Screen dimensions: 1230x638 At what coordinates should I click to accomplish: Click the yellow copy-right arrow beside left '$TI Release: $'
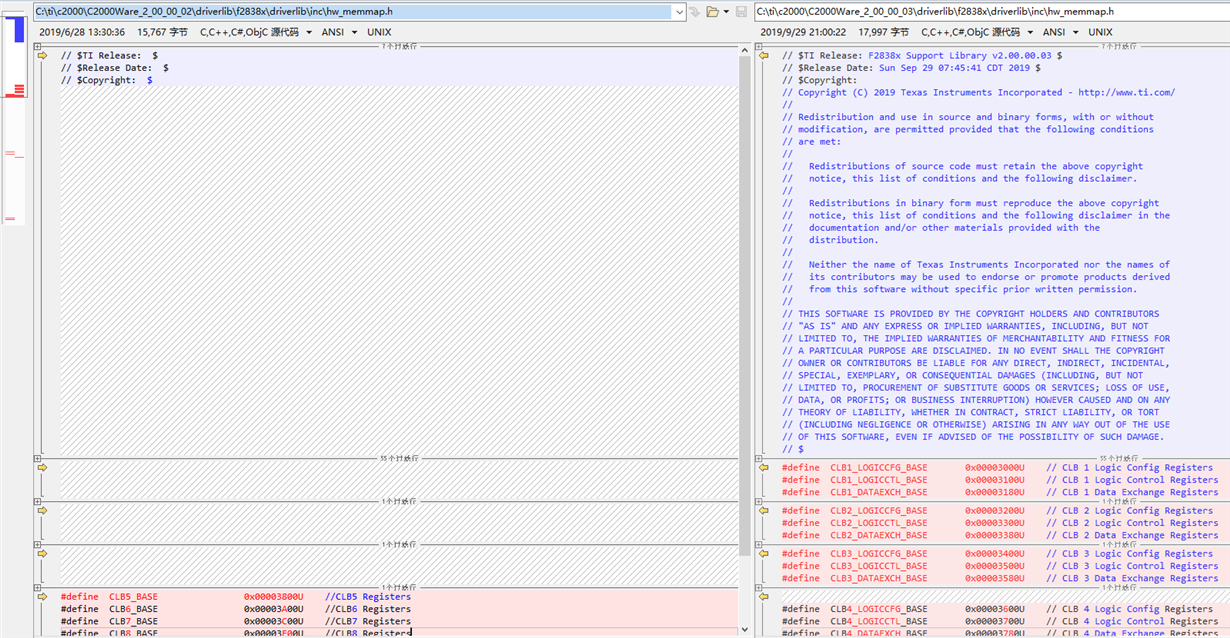(x=42, y=56)
